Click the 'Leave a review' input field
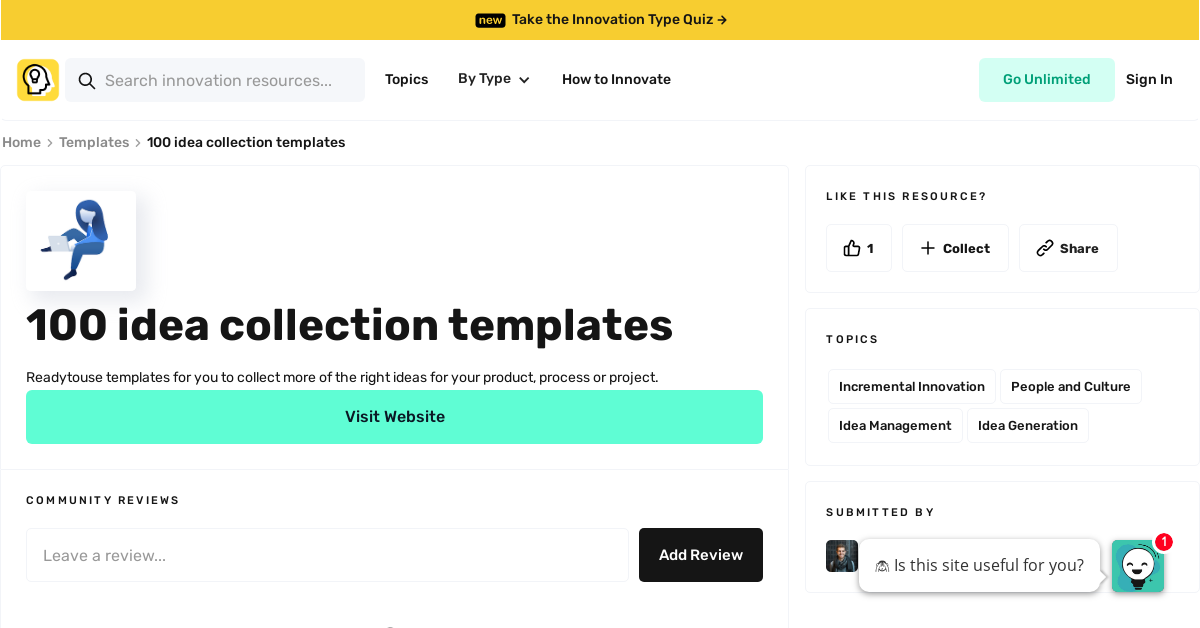Image resolution: width=1200 pixels, height=628 pixels. 327,555
